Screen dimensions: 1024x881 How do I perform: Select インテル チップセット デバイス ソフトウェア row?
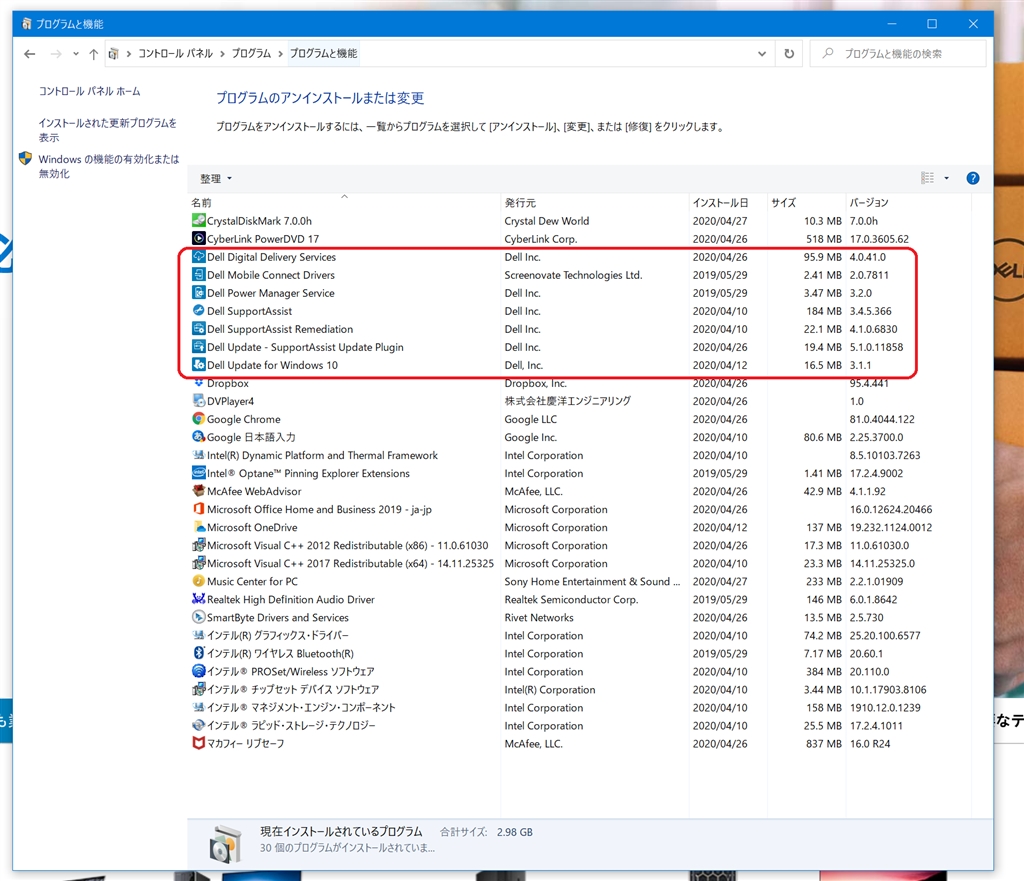click(x=579, y=689)
